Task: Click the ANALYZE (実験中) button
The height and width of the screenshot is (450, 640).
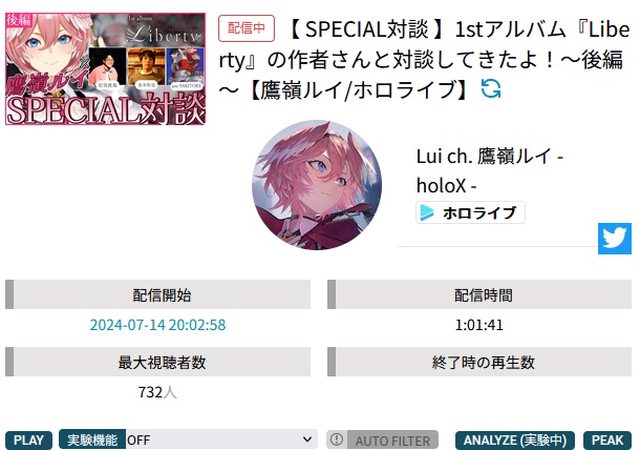Action: 515,440
